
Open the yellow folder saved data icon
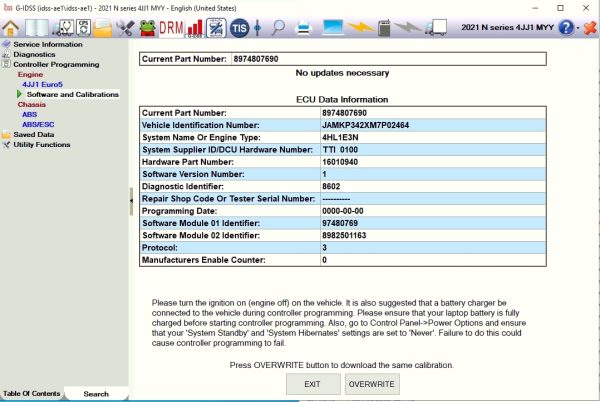103,28
